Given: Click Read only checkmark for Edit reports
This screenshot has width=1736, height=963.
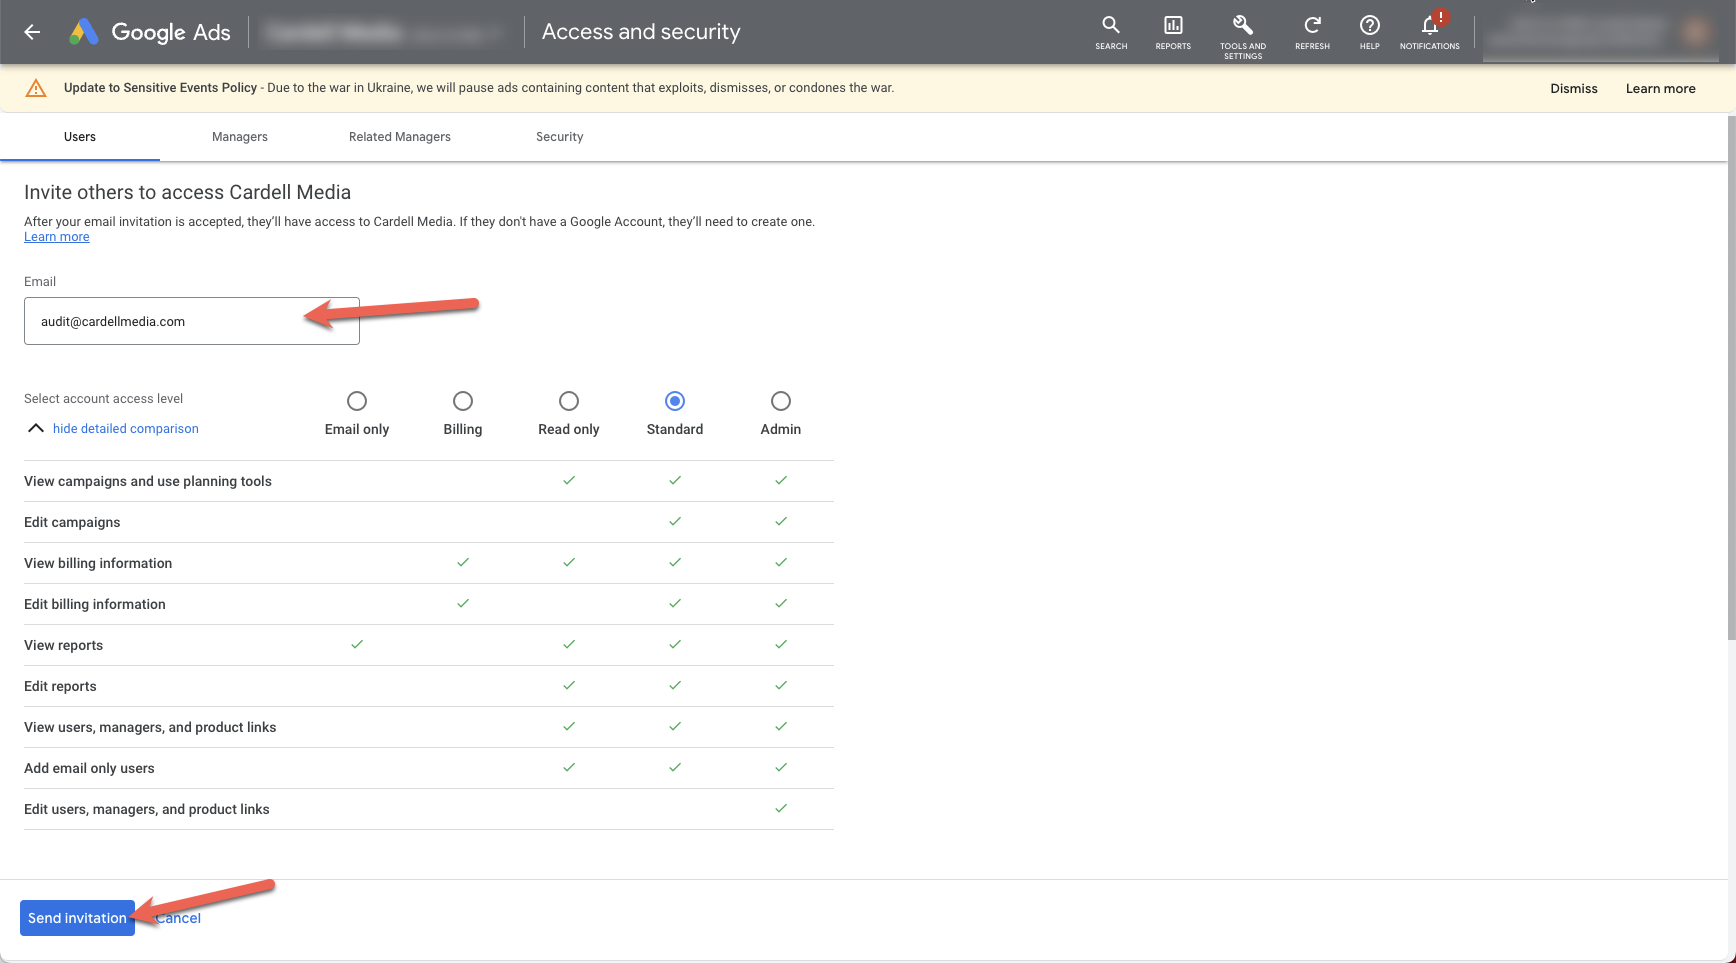Looking at the screenshot, I should point(569,685).
